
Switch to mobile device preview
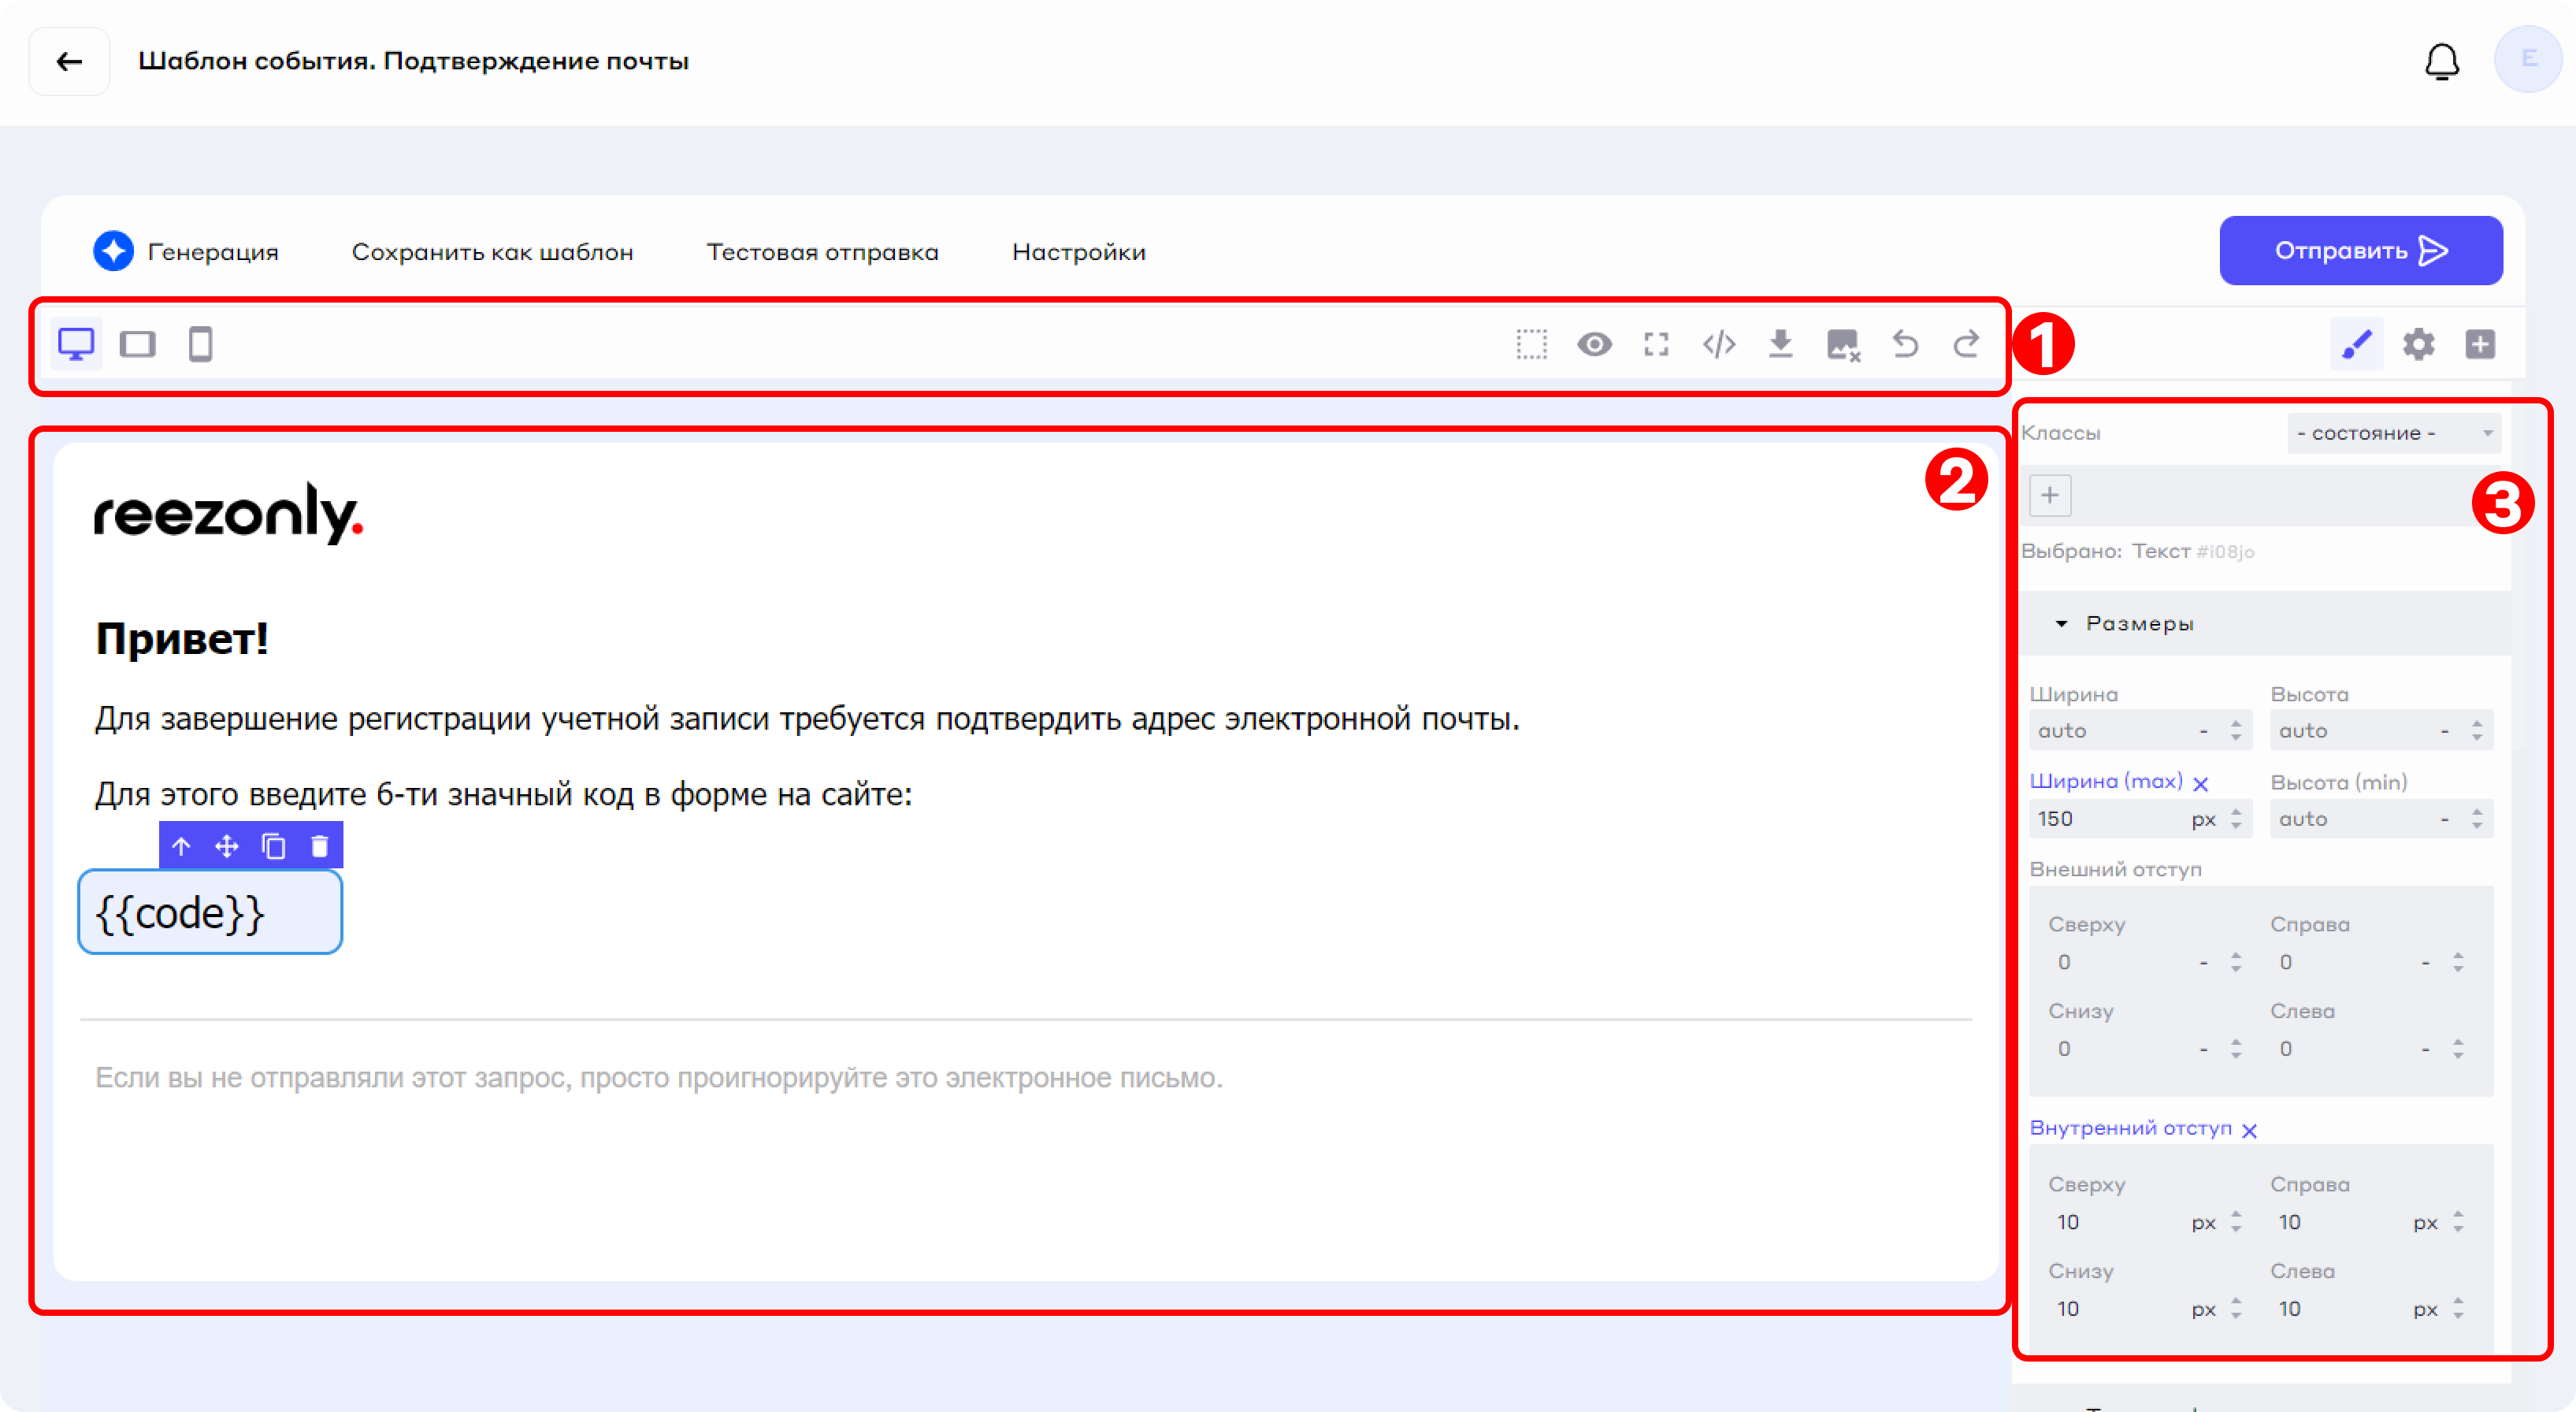tap(200, 345)
